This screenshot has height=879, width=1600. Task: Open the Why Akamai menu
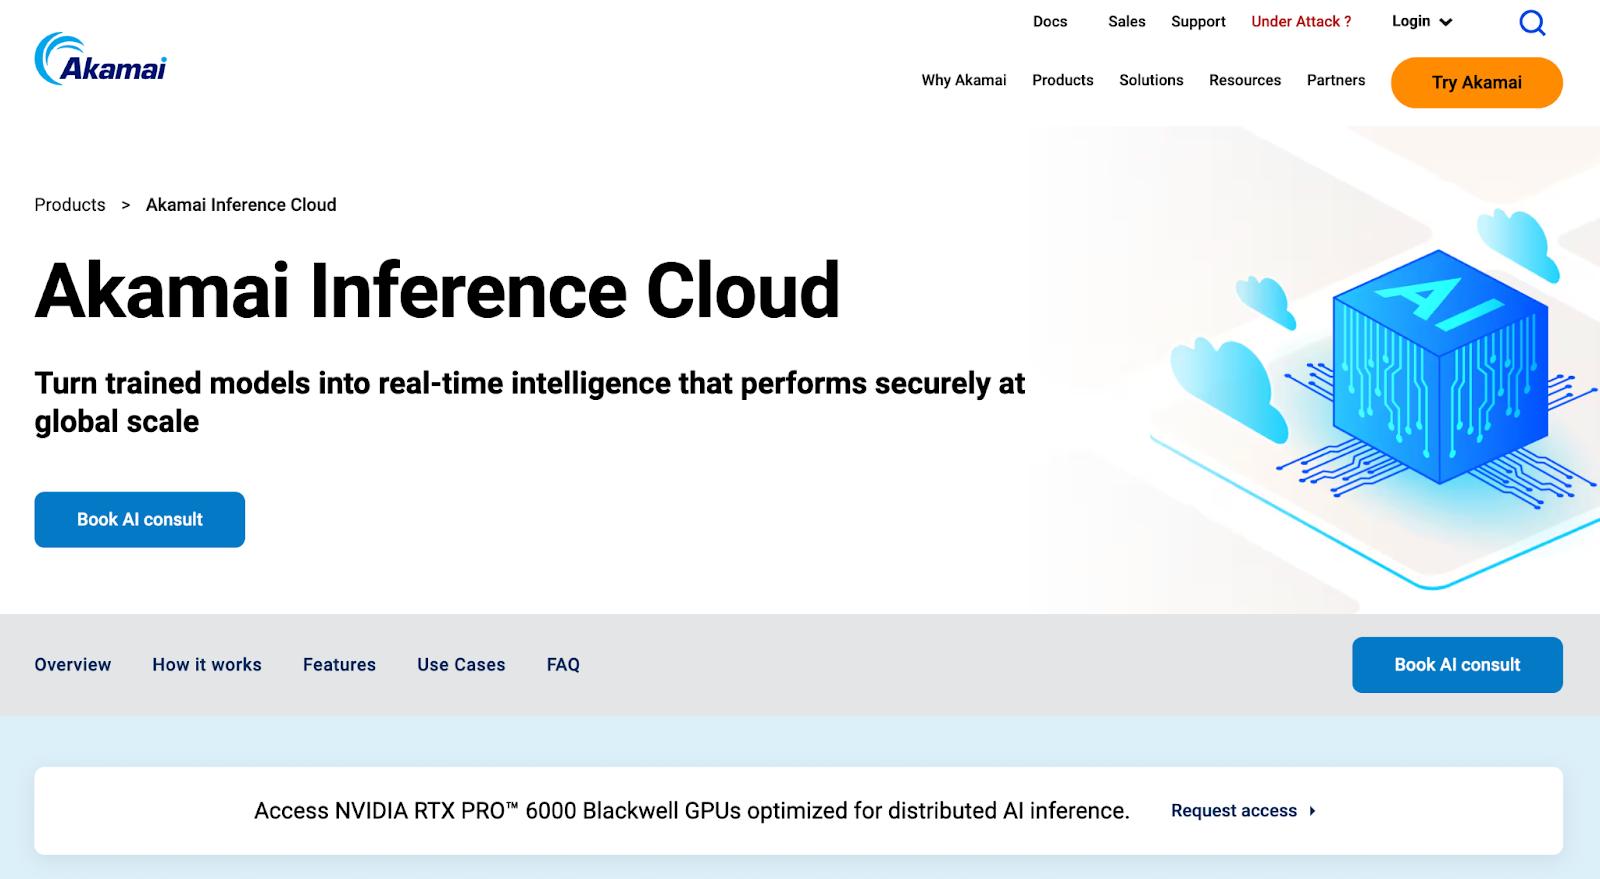964,80
